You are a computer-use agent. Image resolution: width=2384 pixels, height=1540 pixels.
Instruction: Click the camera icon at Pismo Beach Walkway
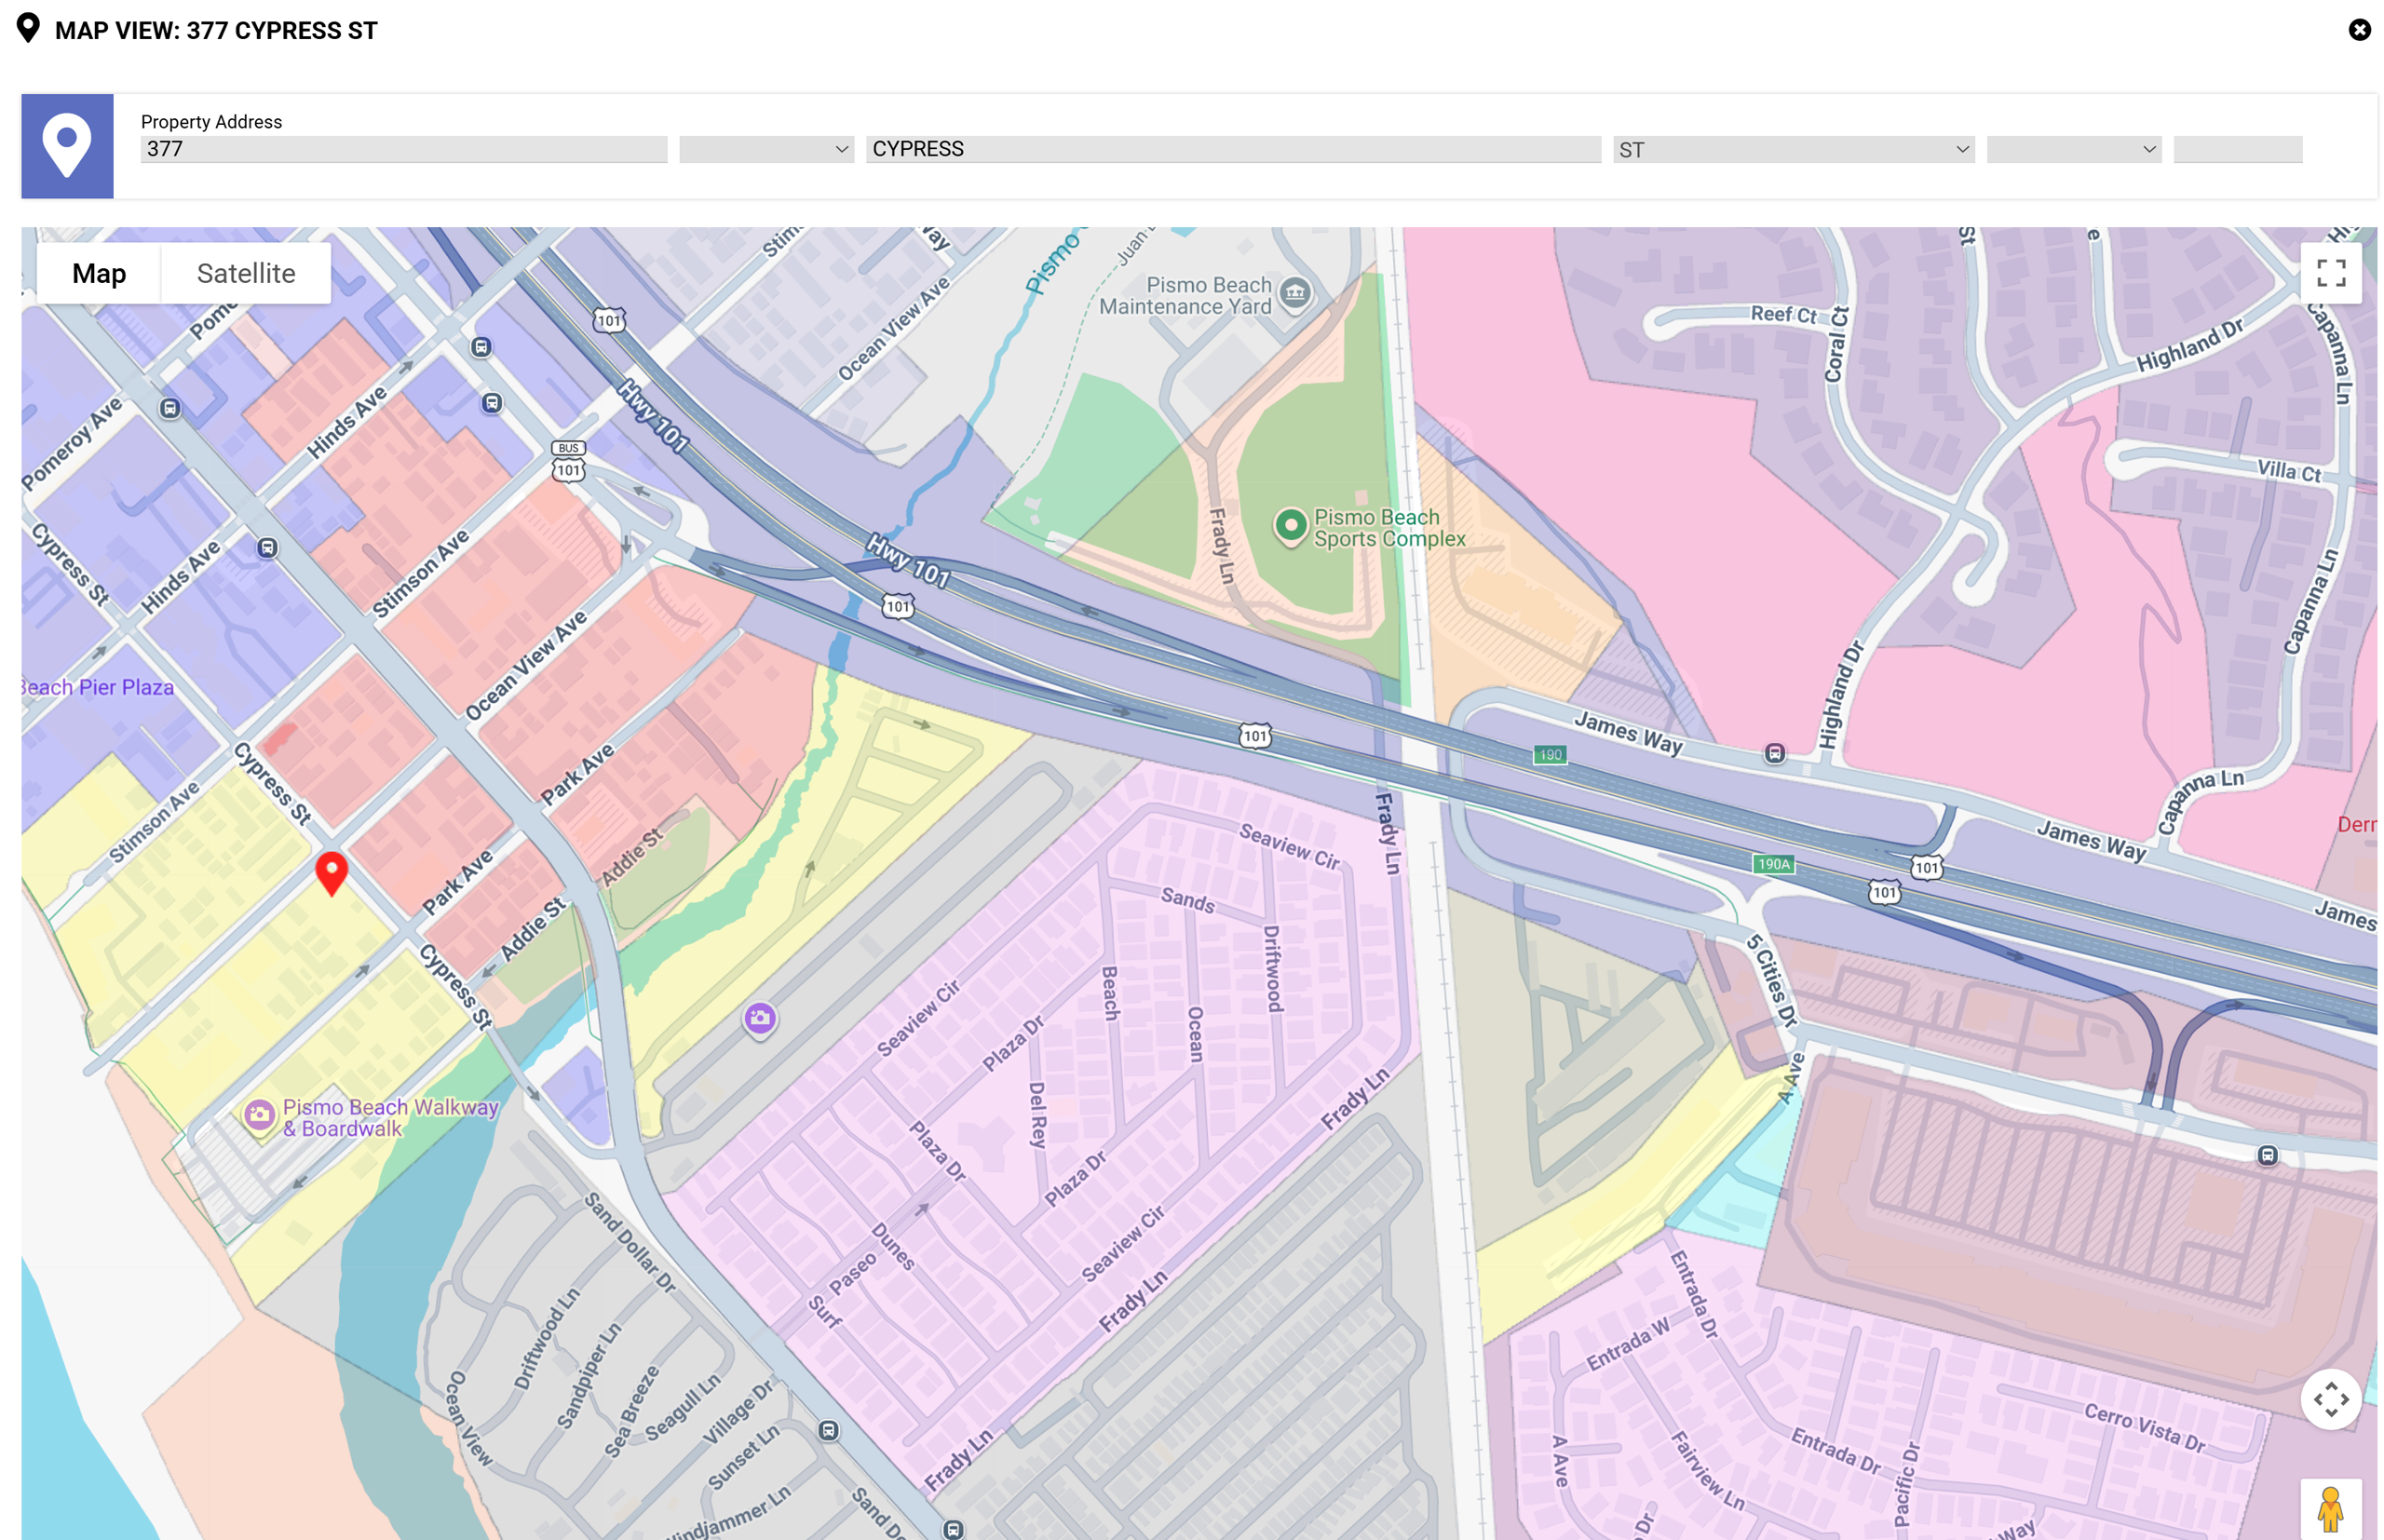point(260,1115)
